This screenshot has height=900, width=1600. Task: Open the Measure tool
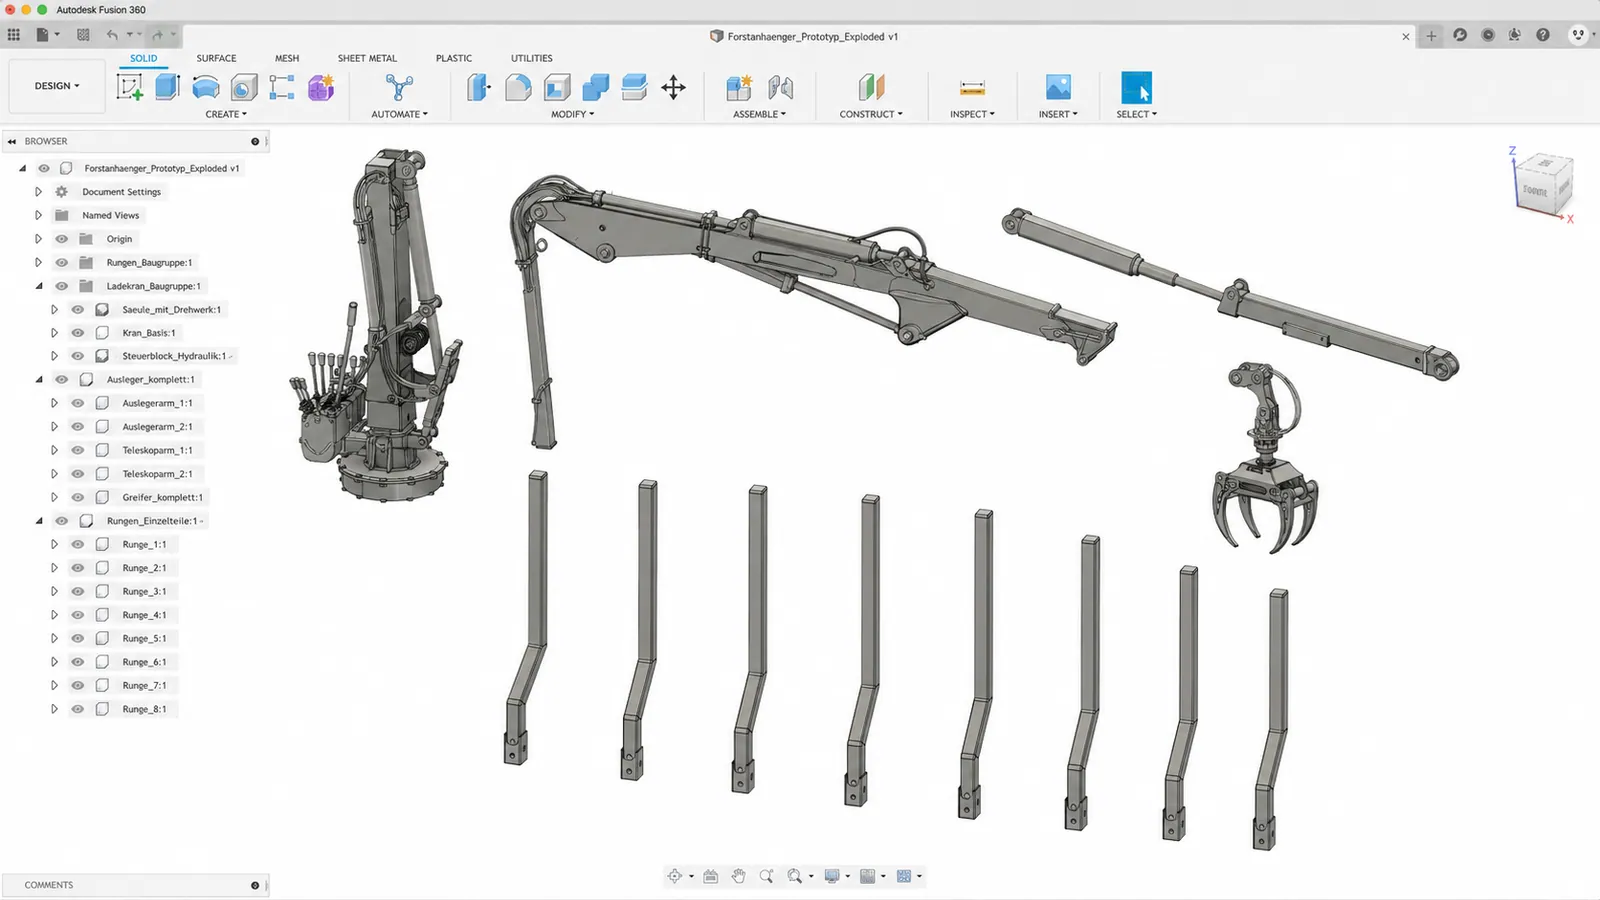tap(972, 88)
